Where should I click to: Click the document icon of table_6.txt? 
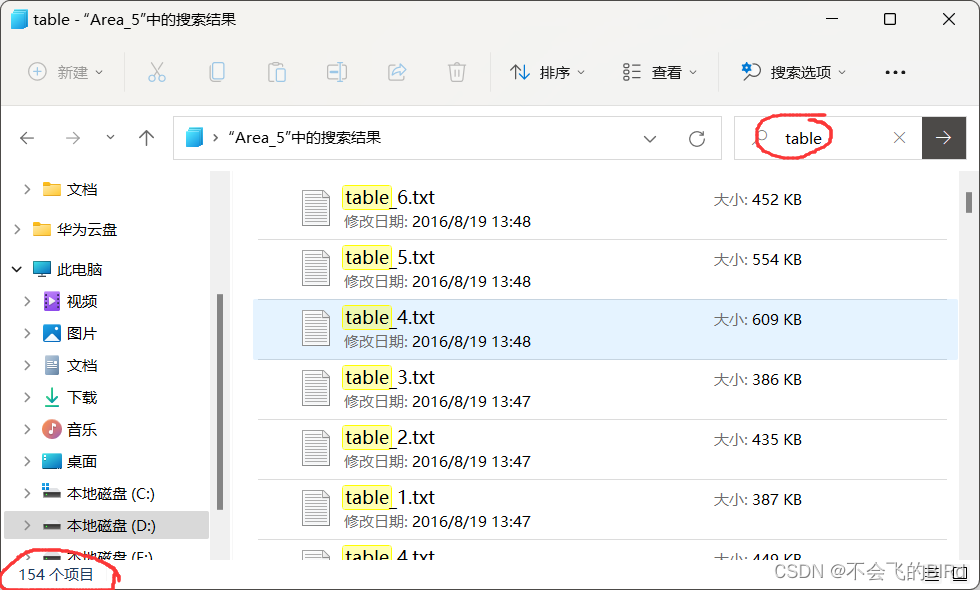pyautogui.click(x=316, y=208)
